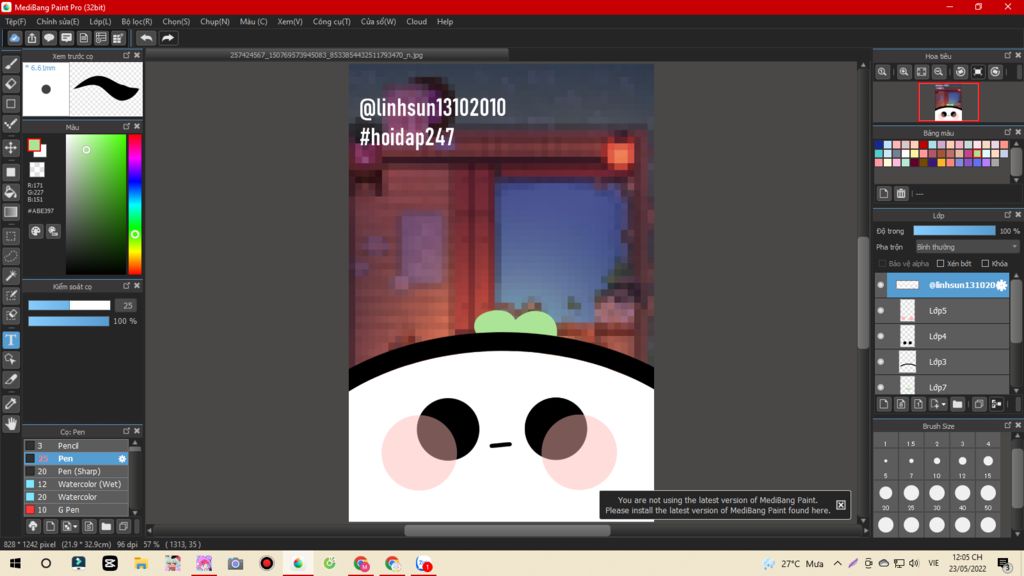Viewport: 1024px width, 576px height.
Task: Click horizontal canvas scrollbar
Action: point(507,530)
